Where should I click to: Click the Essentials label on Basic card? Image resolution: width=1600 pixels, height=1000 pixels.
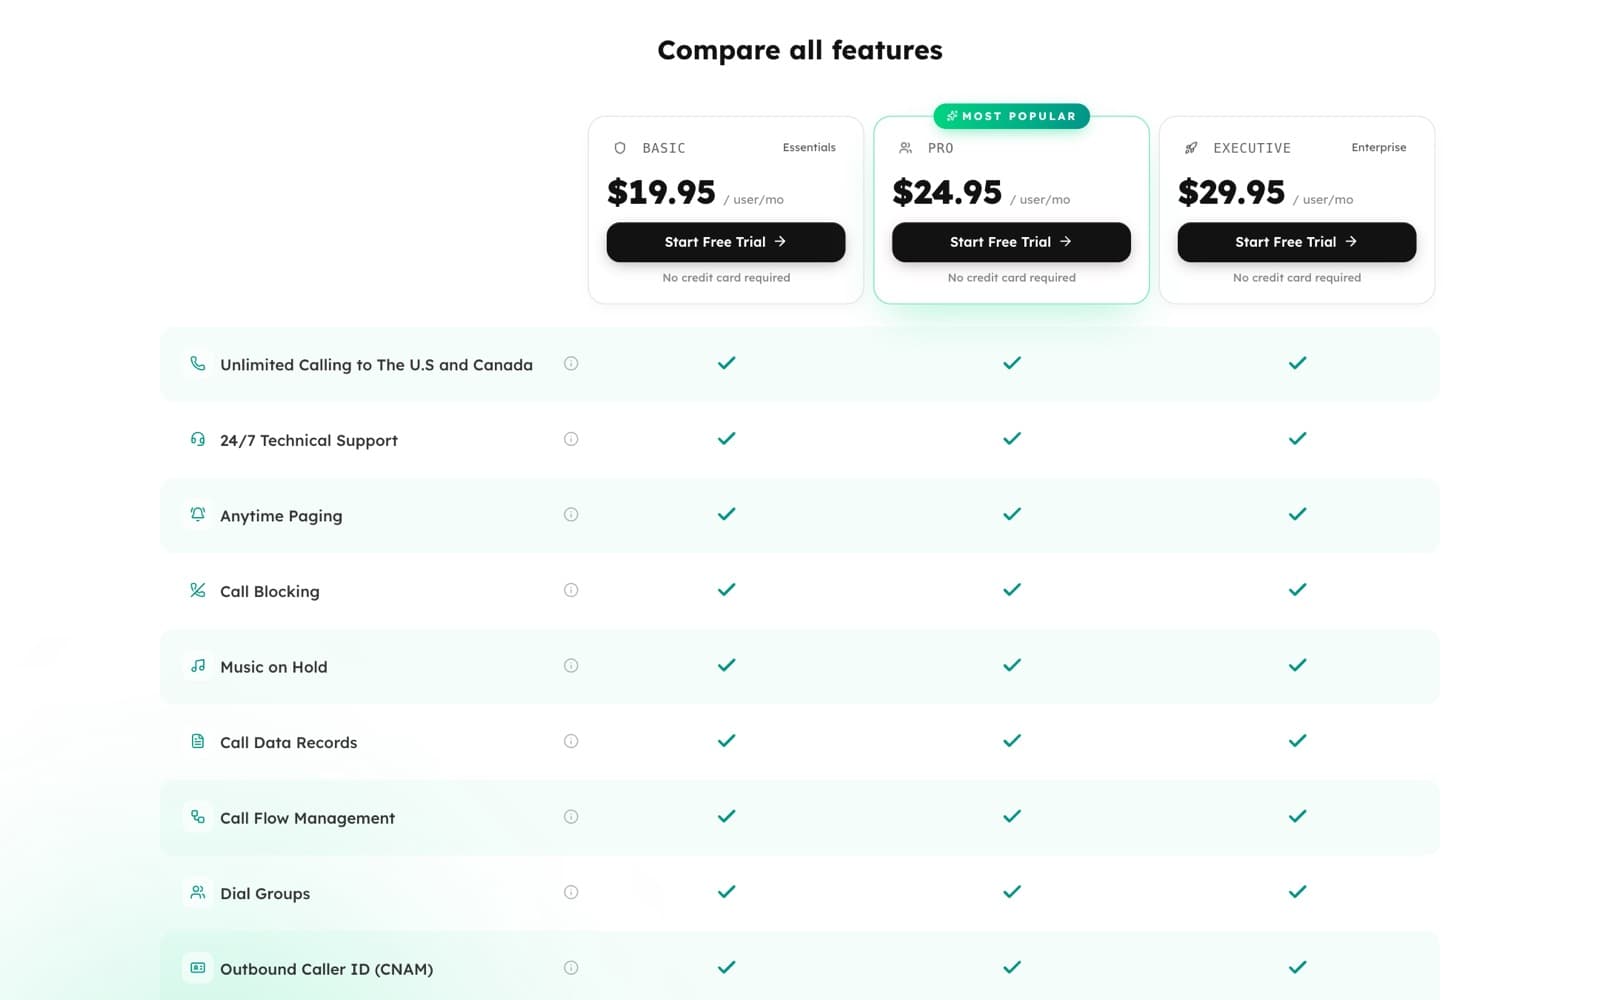(x=809, y=148)
